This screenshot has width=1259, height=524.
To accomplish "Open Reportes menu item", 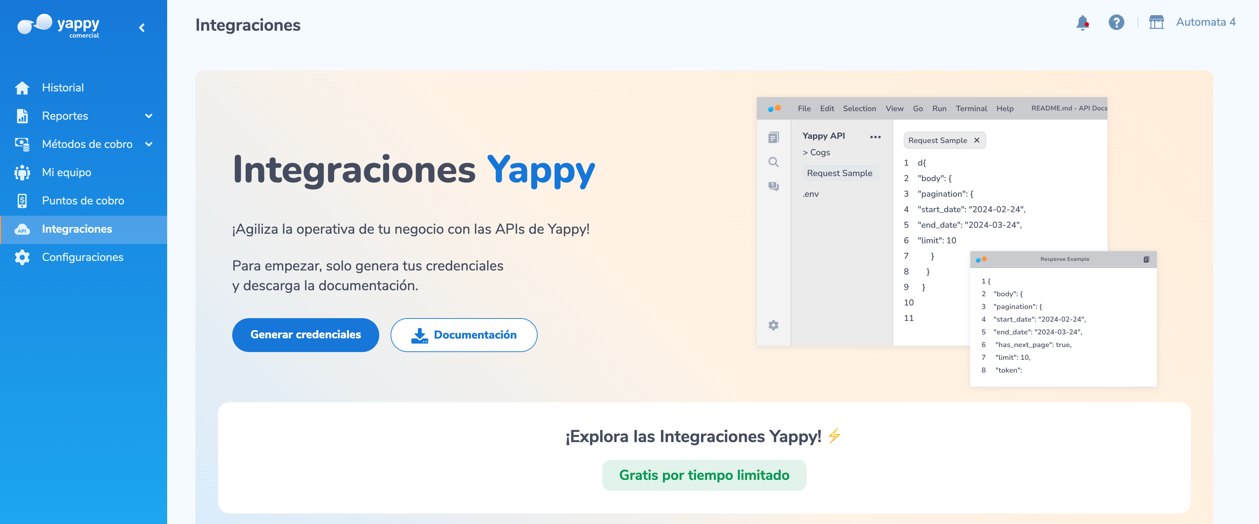I will click(x=83, y=116).
